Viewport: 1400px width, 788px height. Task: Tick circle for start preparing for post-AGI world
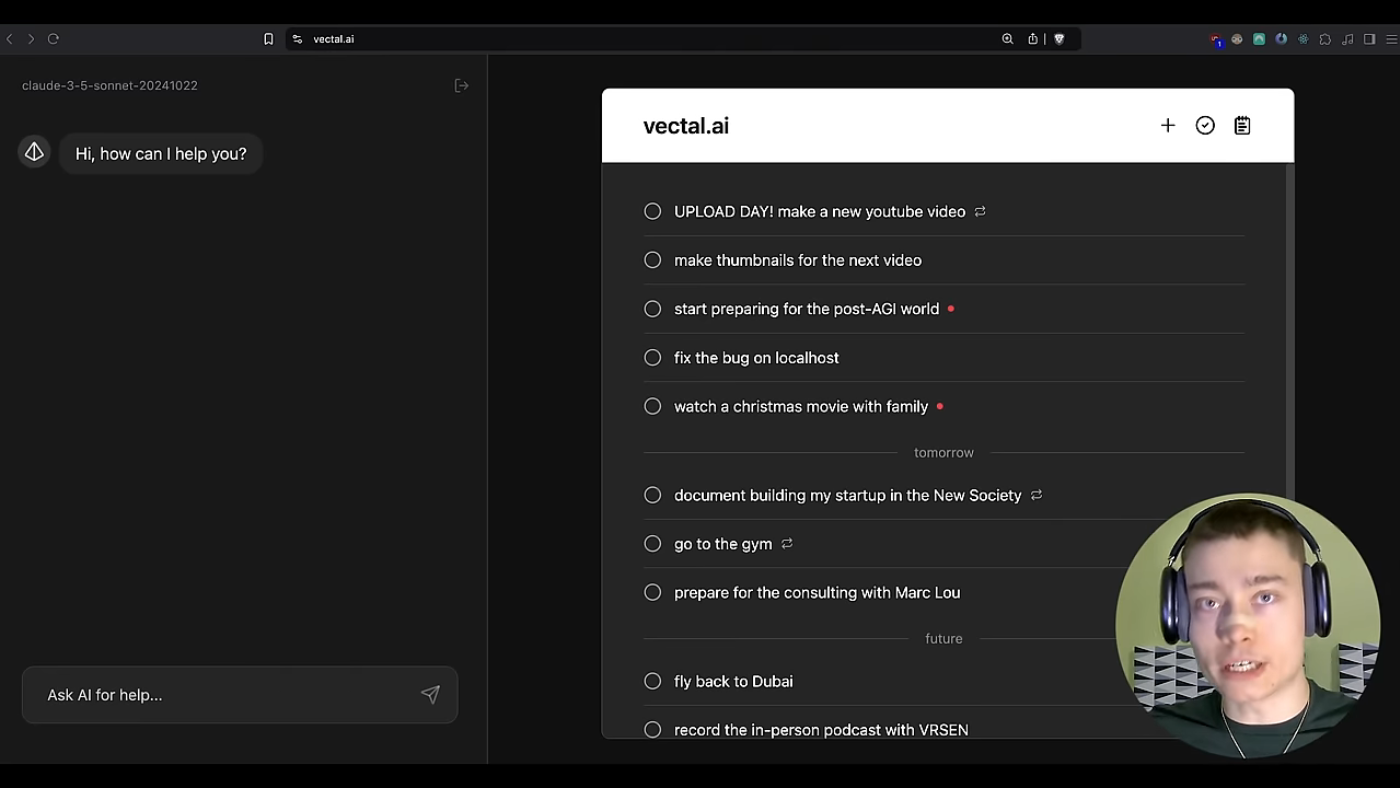tap(653, 309)
